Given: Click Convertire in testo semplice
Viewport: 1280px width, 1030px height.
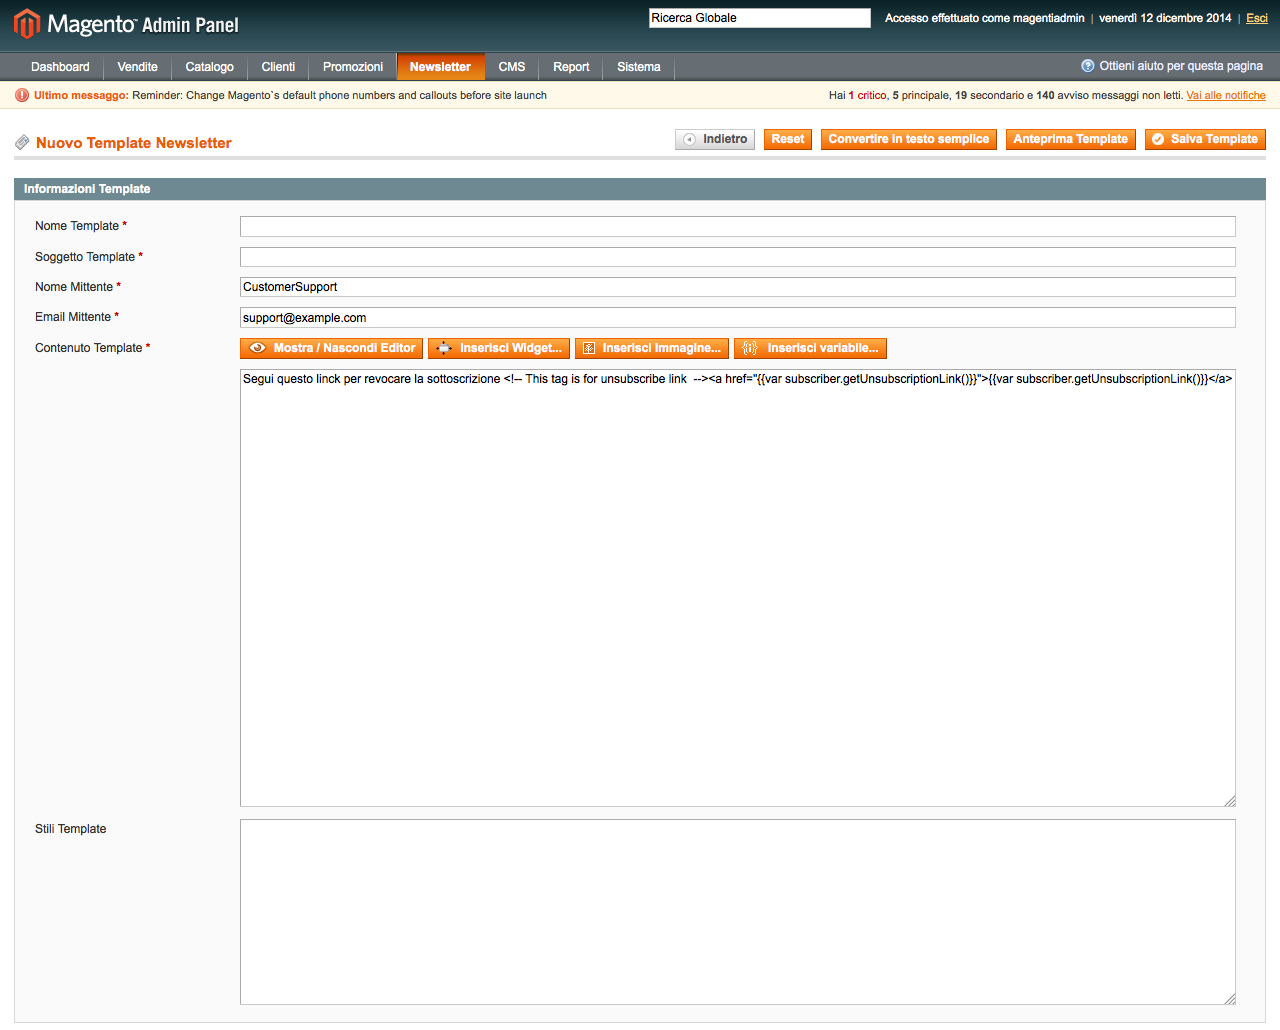Looking at the screenshot, I should tap(908, 139).
